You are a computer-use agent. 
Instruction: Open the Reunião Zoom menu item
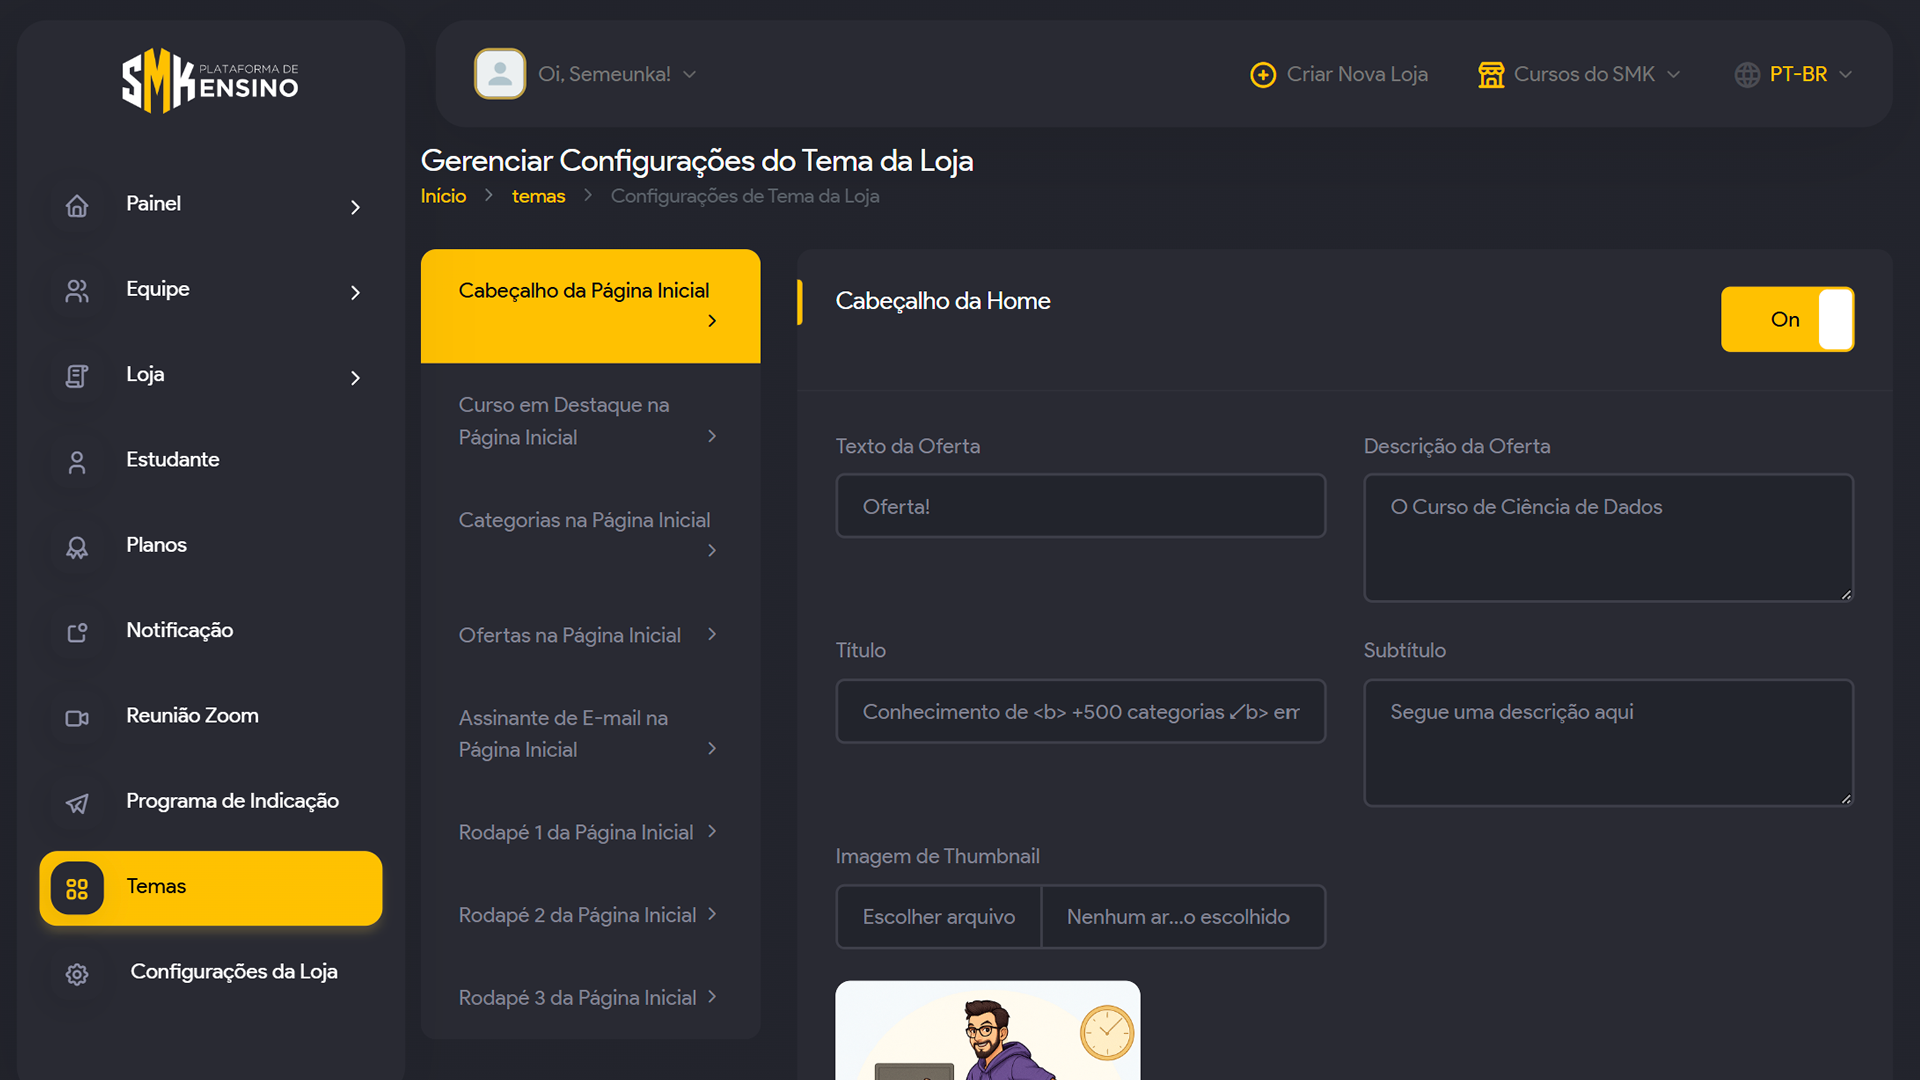pyautogui.click(x=211, y=716)
